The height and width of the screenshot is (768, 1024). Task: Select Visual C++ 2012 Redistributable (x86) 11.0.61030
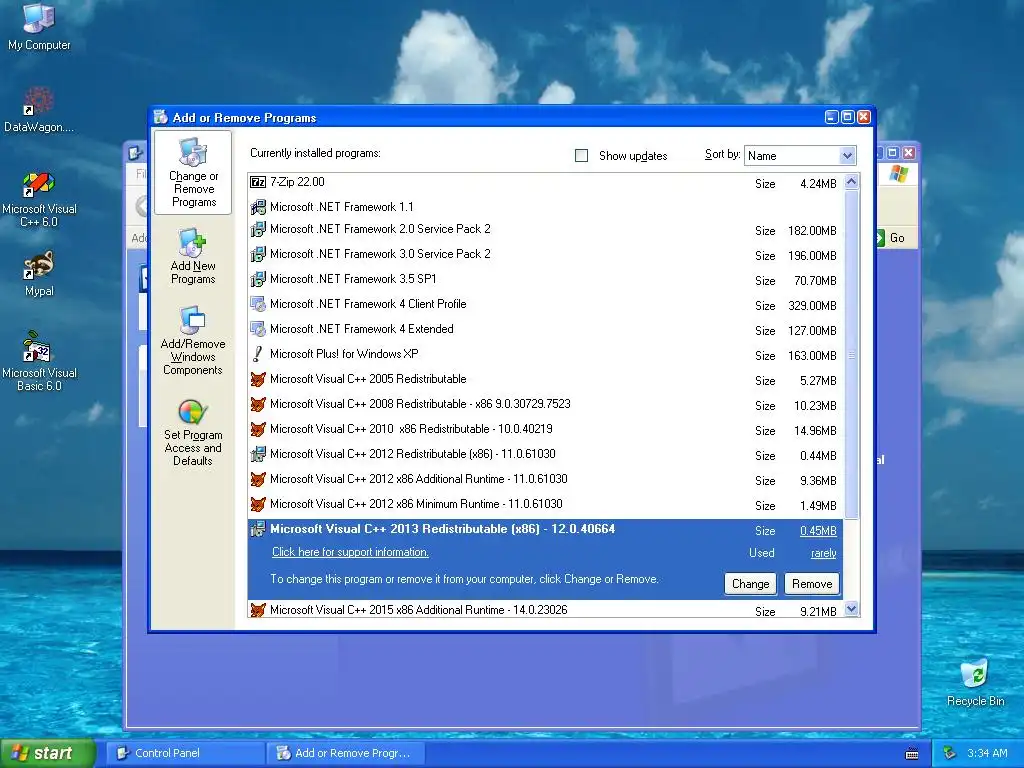[545, 455]
